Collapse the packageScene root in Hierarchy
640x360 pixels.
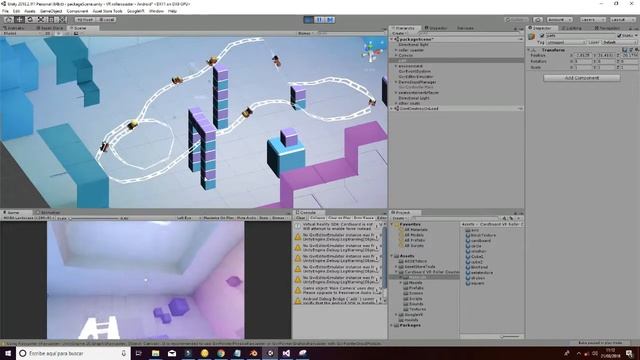tap(392, 39)
